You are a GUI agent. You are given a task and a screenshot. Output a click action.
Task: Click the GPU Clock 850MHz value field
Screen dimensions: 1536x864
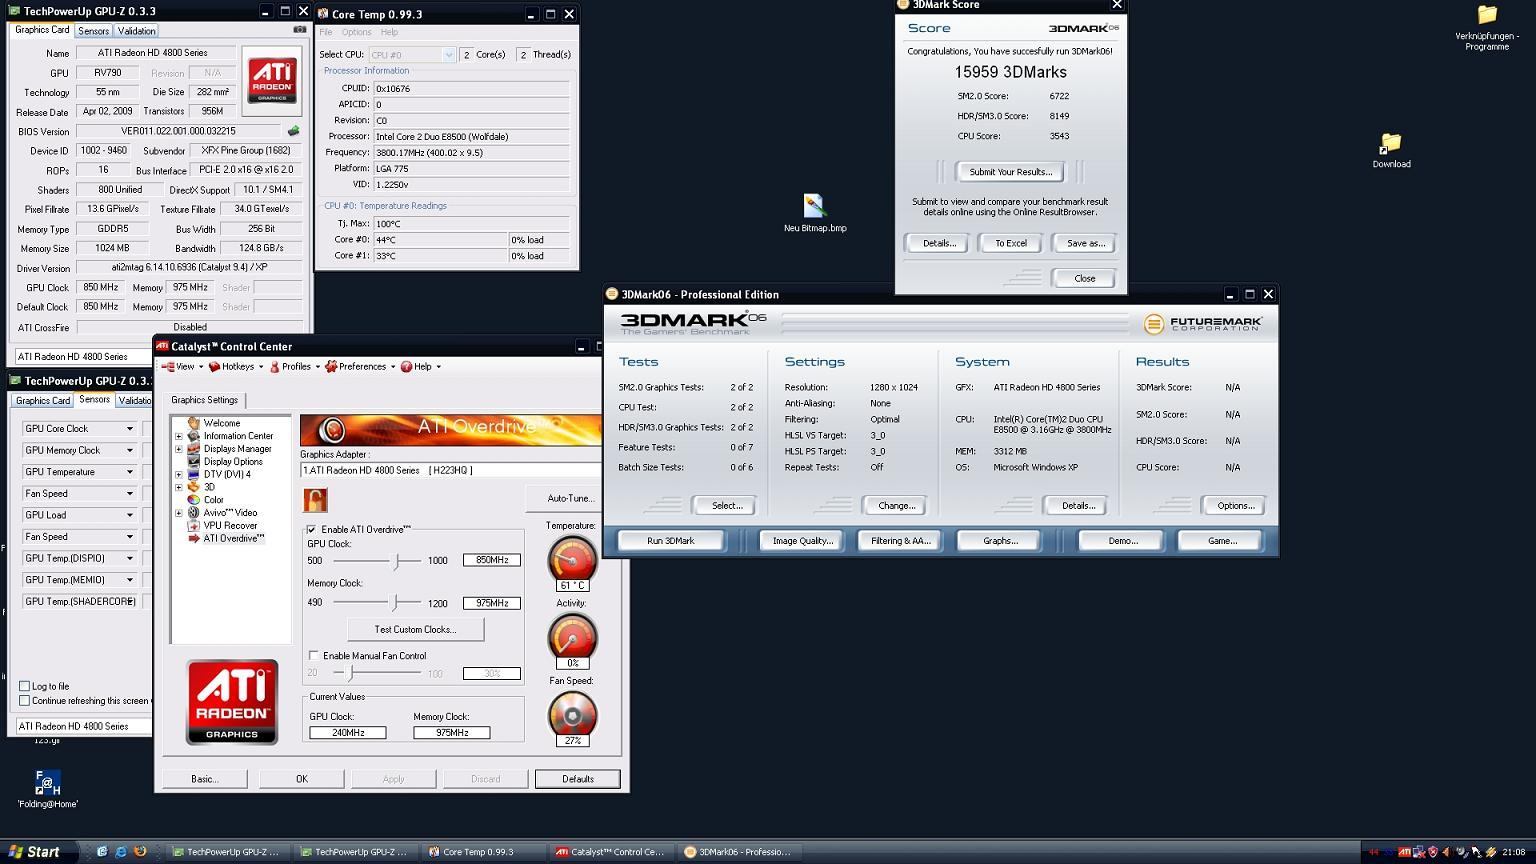coord(492,560)
